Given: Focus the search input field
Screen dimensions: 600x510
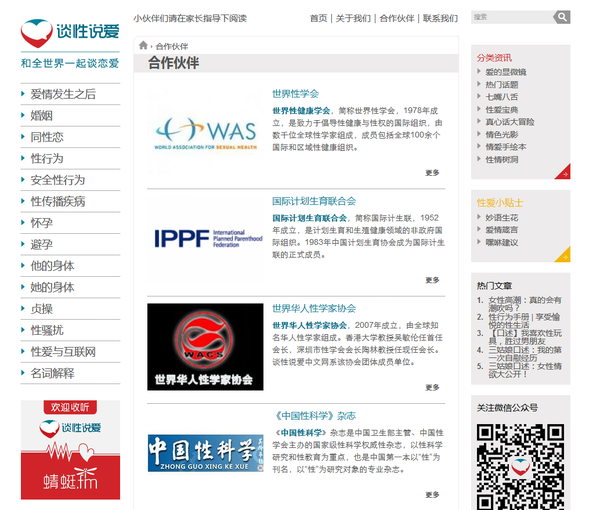Looking at the screenshot, I should (x=512, y=17).
